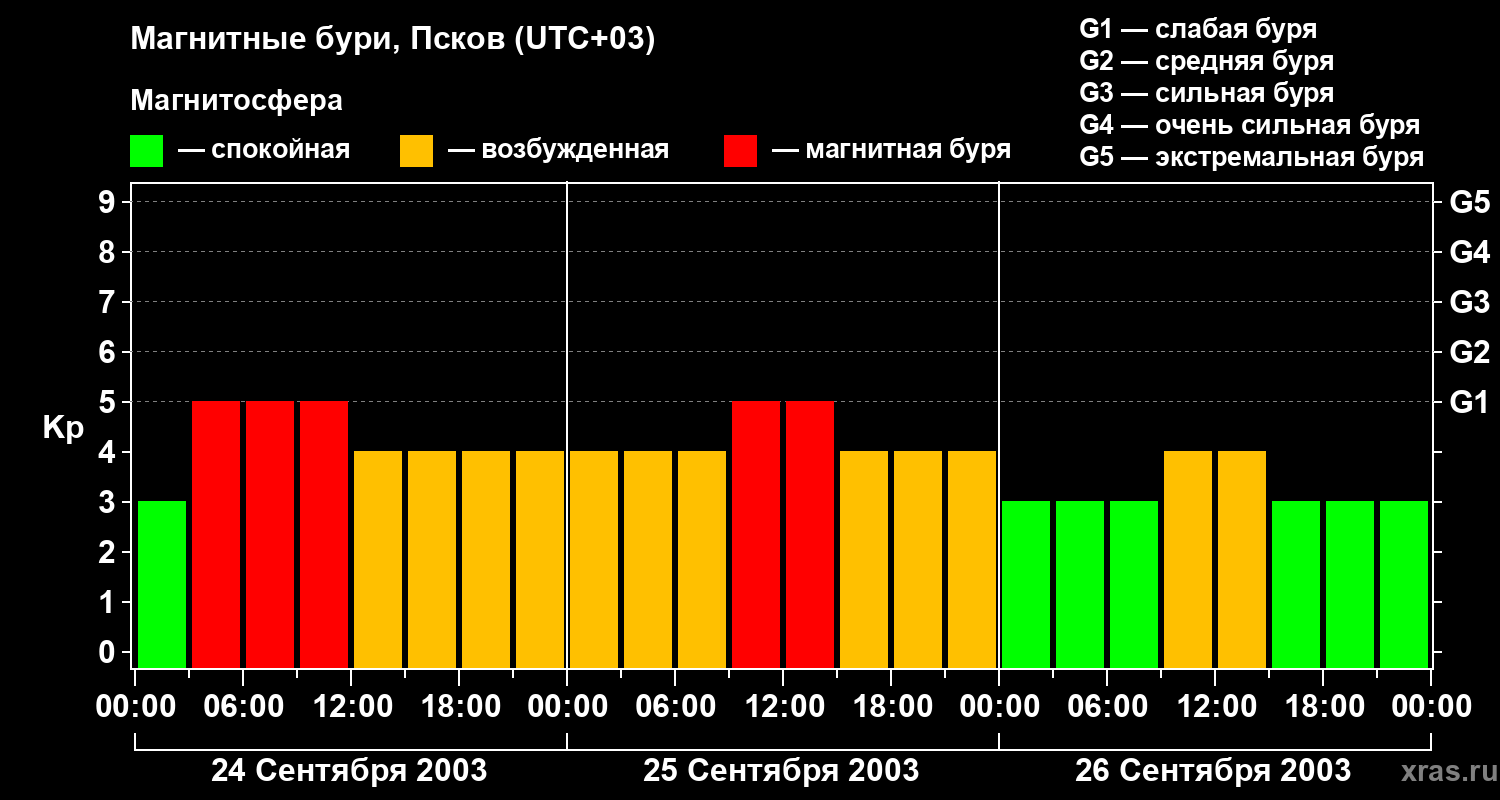Click the orange 15:00–18:00 bar on 25 Сентября

pos(864,560)
